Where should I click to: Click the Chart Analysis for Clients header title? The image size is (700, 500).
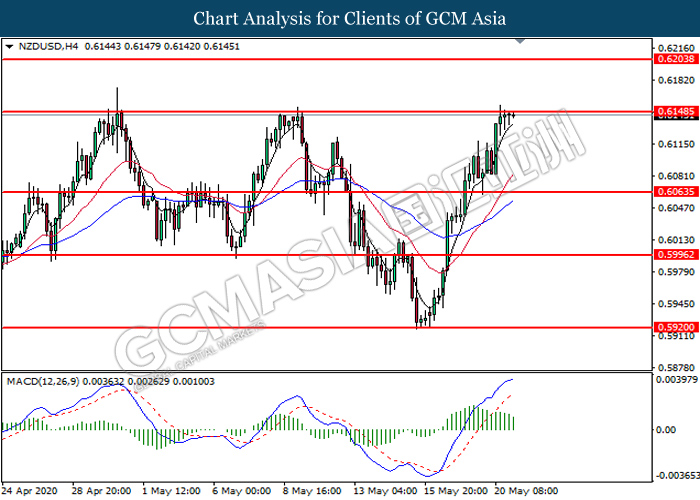click(350, 19)
